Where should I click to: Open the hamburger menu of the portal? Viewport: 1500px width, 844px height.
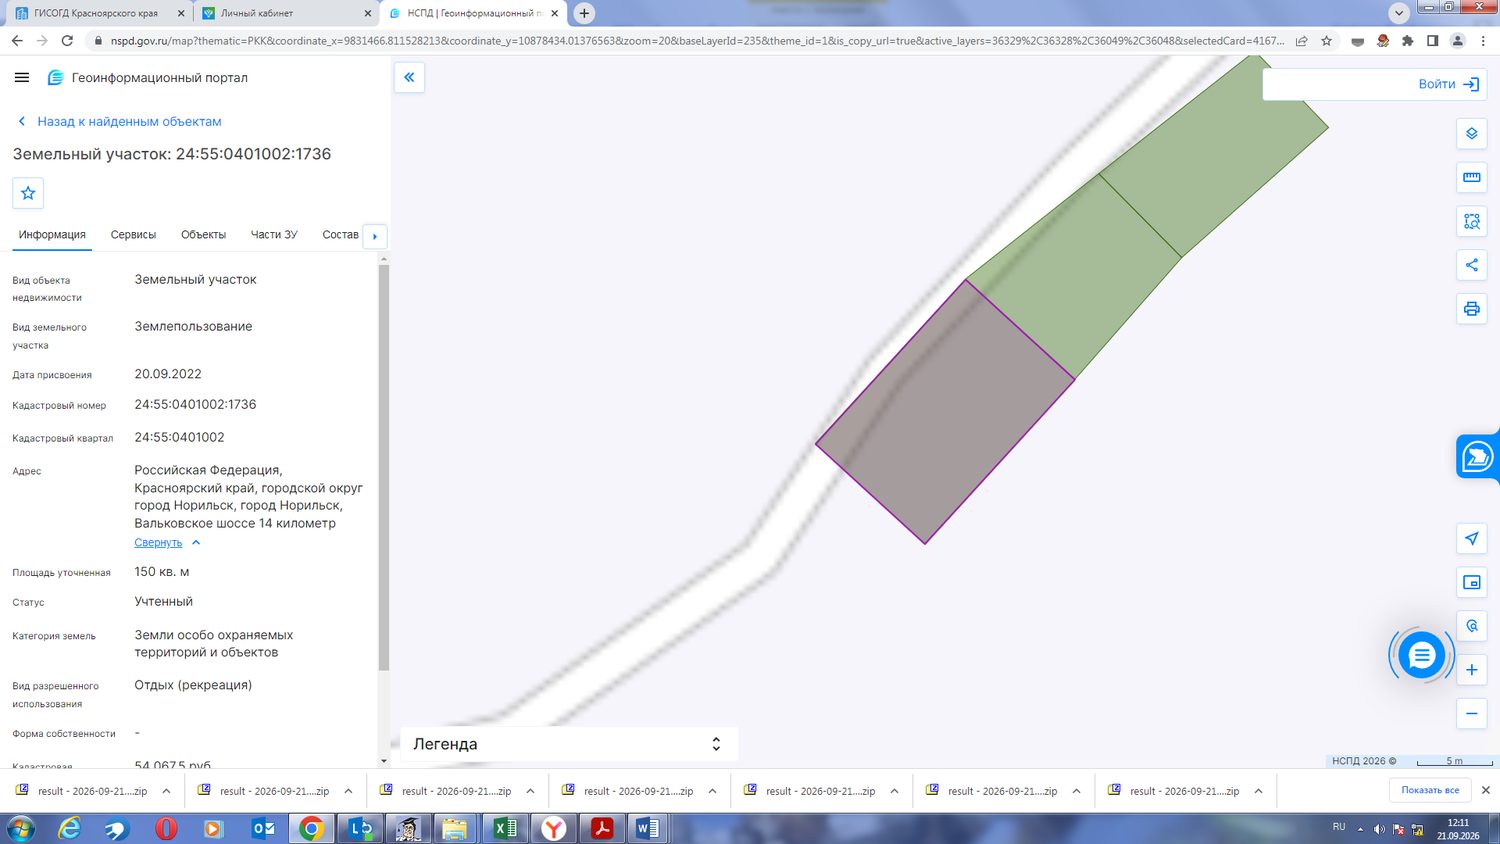(22, 77)
